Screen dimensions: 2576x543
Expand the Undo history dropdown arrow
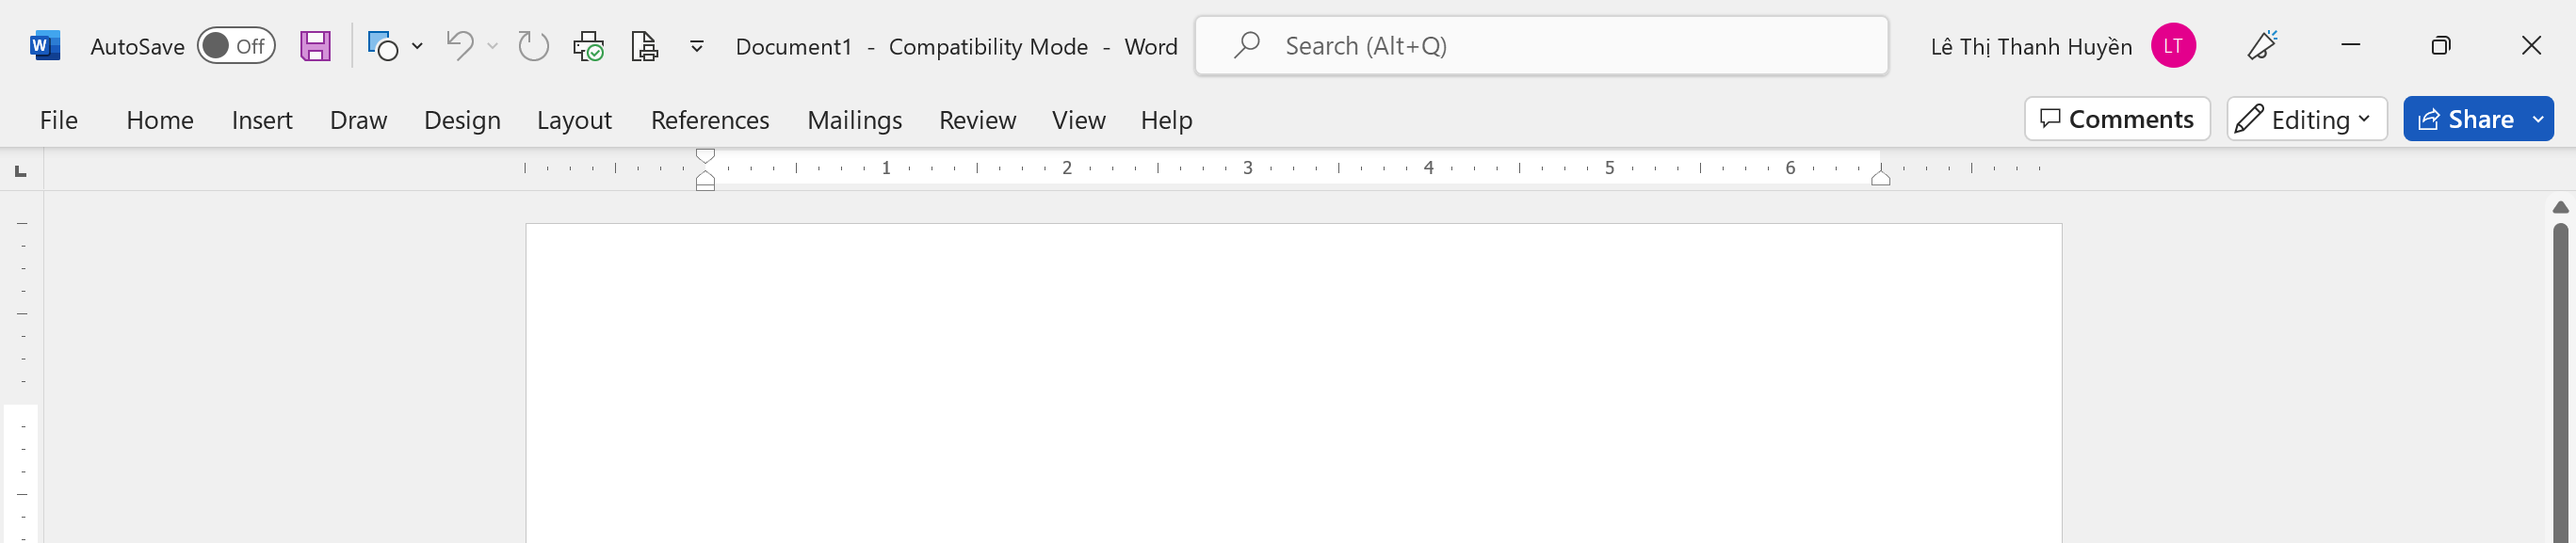[x=492, y=46]
